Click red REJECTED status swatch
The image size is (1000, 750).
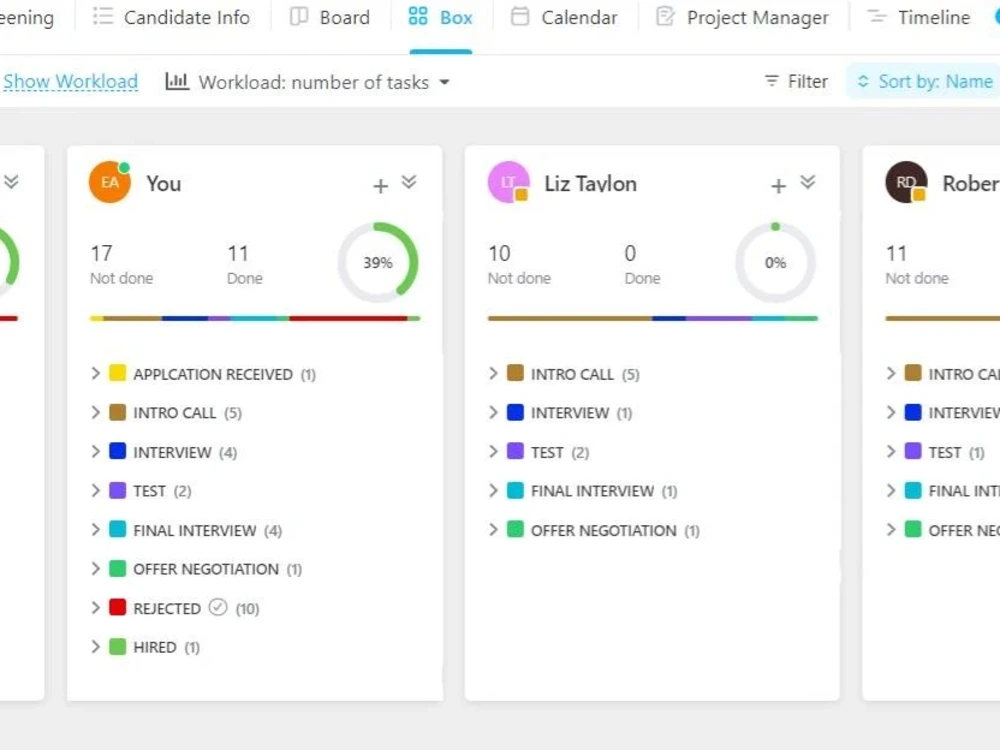(x=117, y=607)
